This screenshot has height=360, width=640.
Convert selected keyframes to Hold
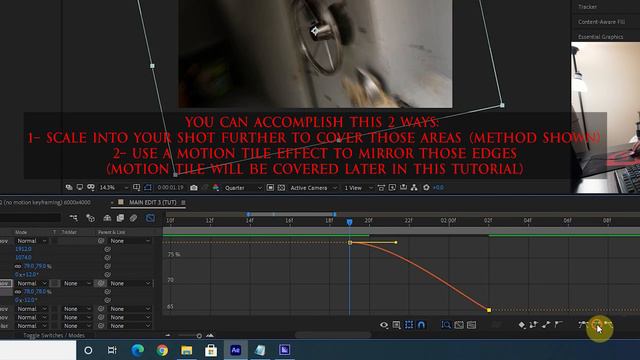(533, 325)
